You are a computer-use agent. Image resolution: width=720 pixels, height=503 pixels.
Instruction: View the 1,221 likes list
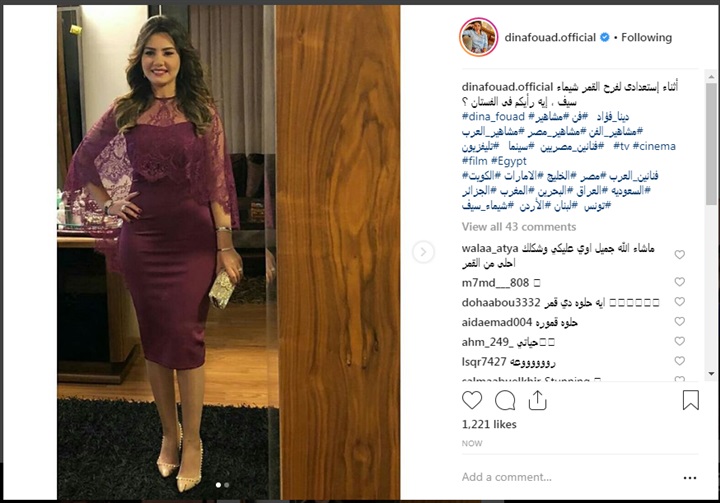pyautogui.click(x=489, y=424)
